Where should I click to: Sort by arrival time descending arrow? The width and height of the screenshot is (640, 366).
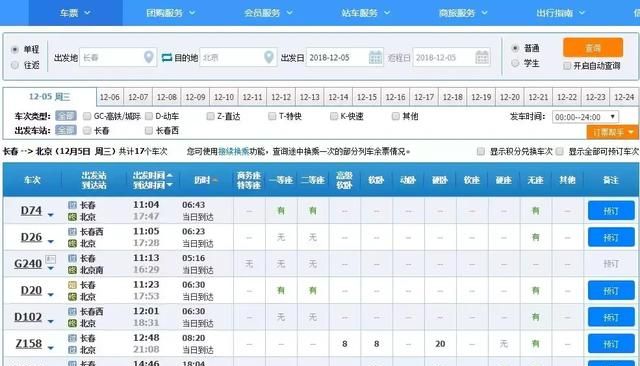point(169,185)
